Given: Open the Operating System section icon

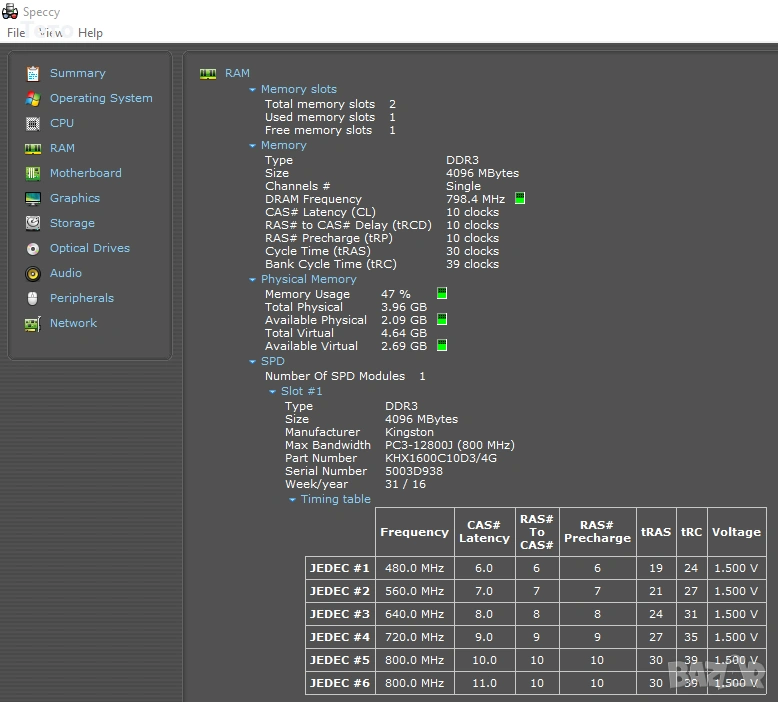Looking at the screenshot, I should pos(33,98).
